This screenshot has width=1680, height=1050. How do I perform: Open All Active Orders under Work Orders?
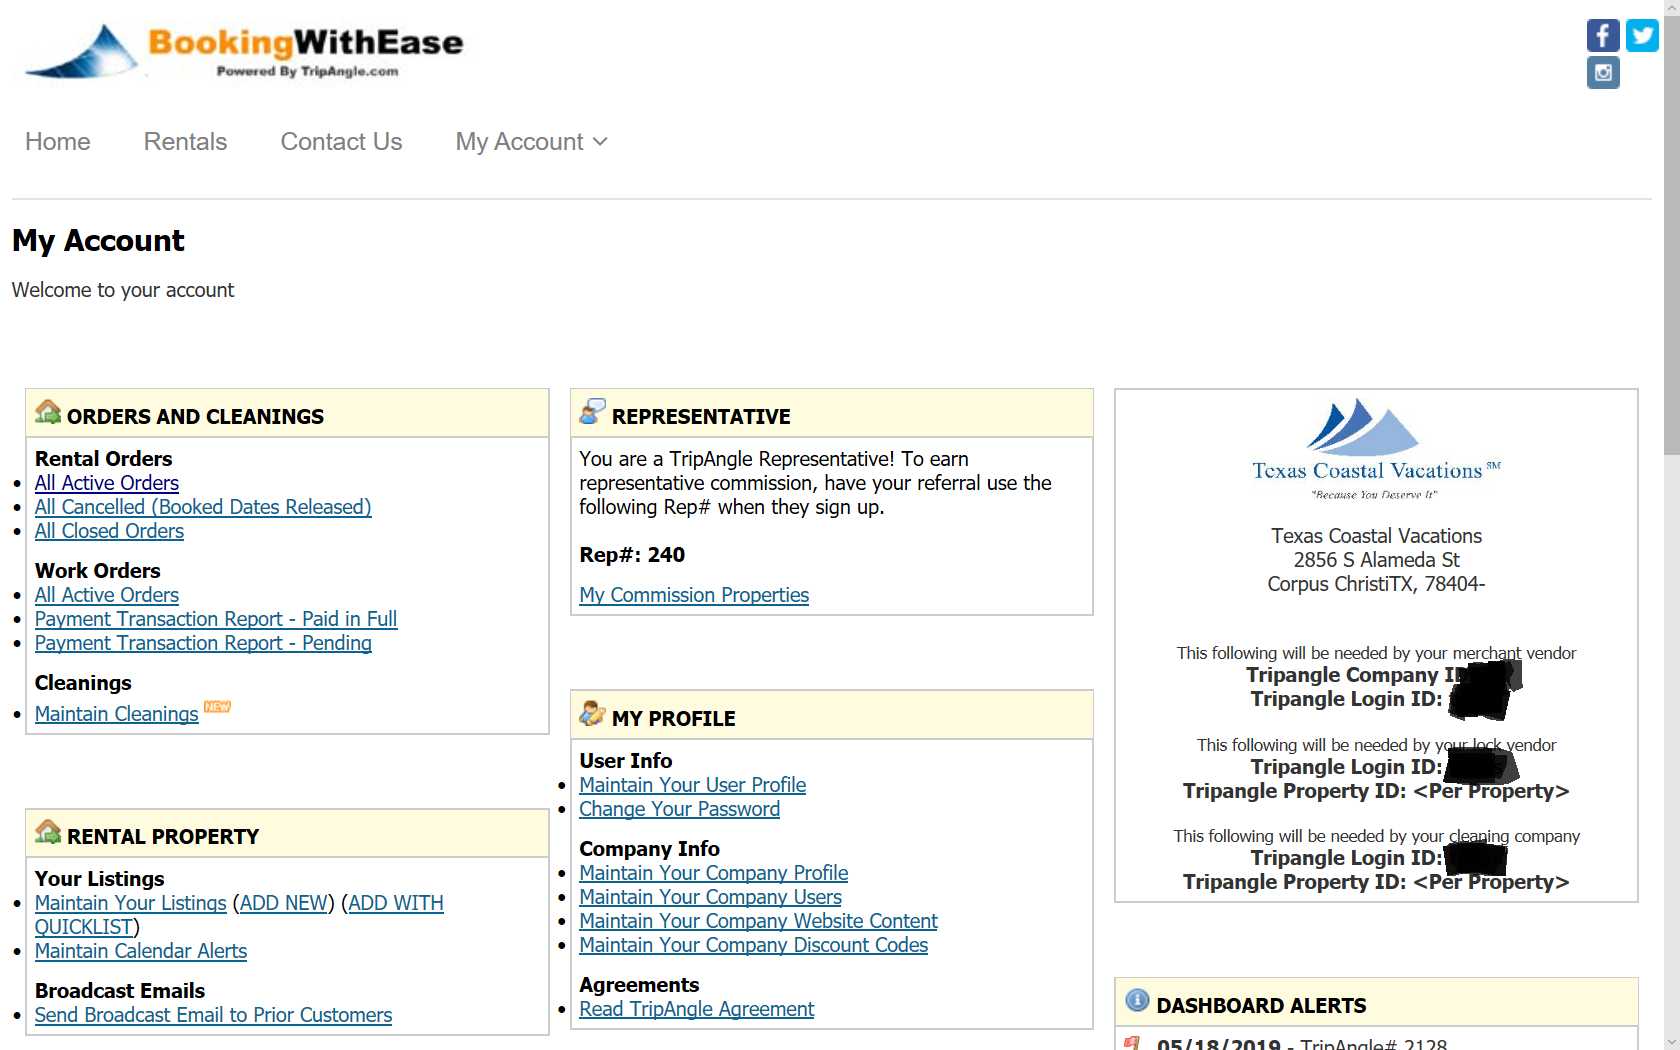107,595
